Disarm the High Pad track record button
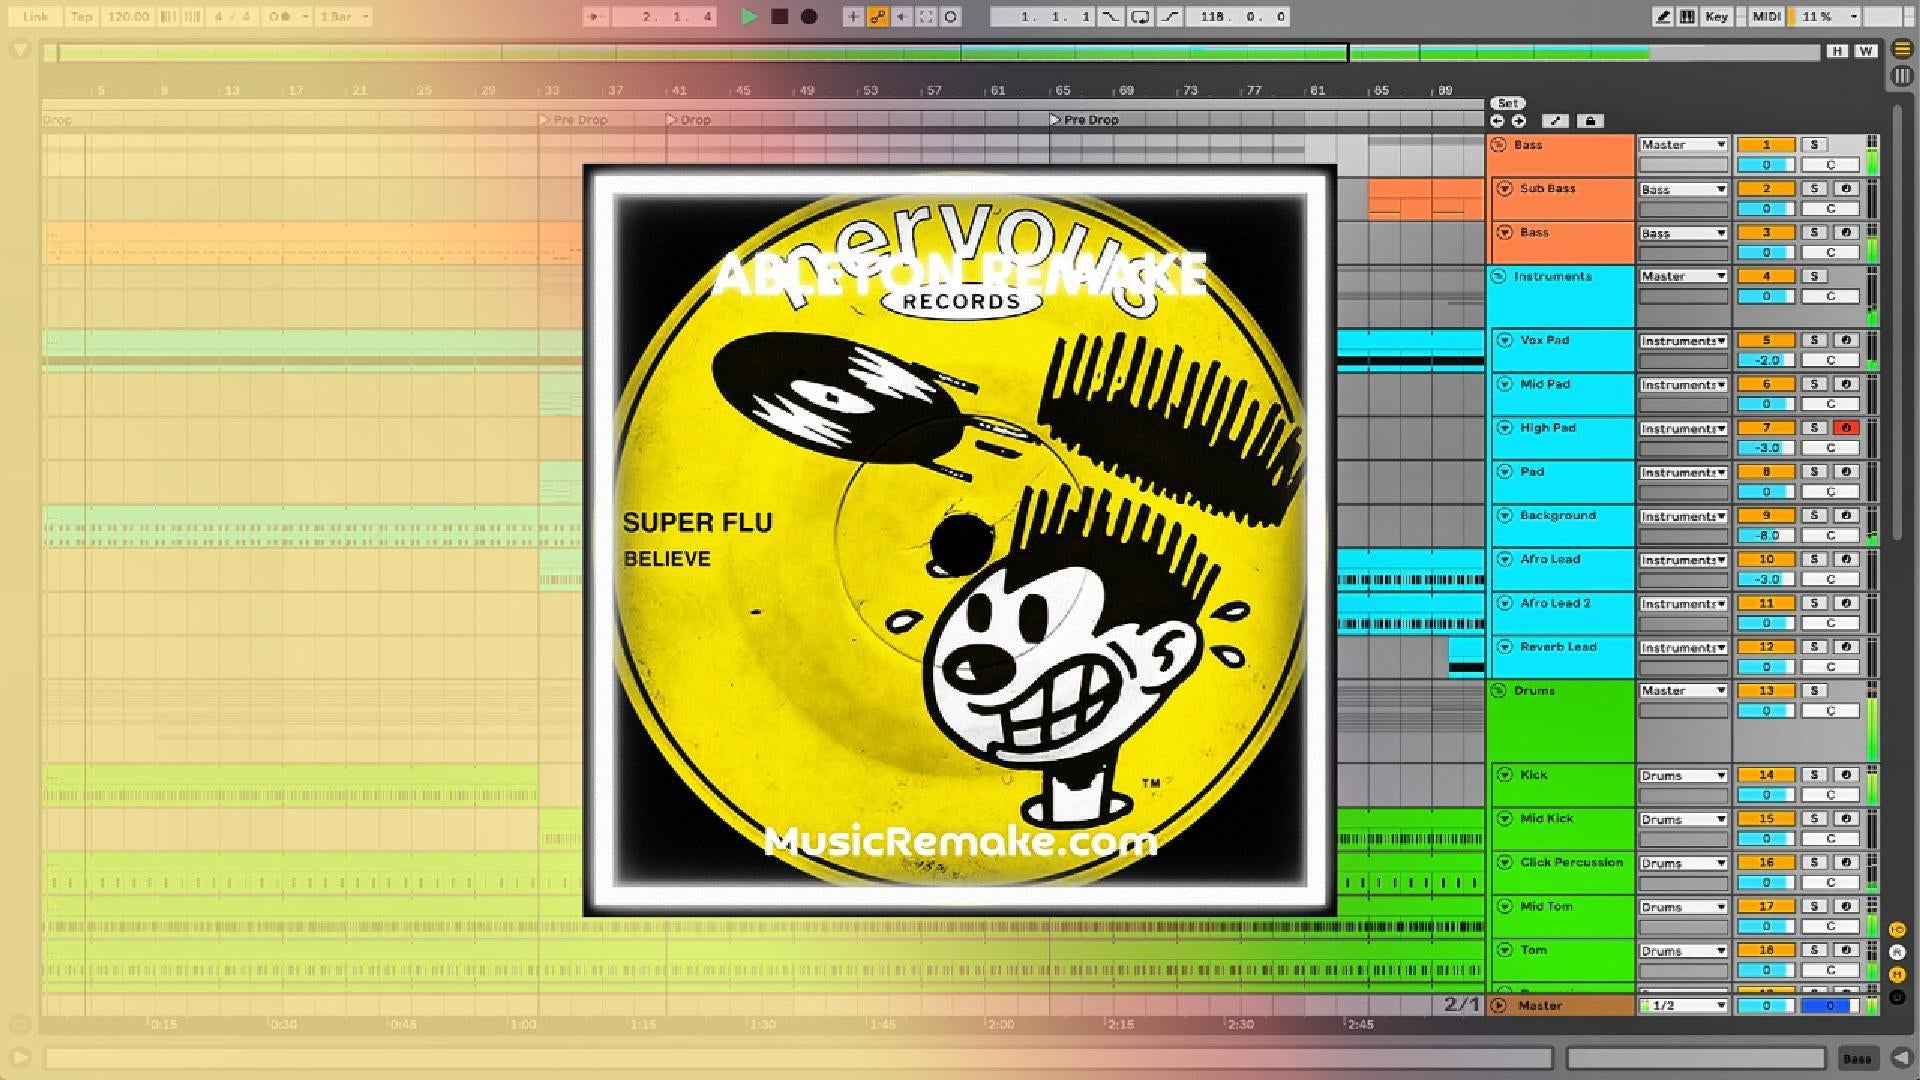This screenshot has width=1920, height=1080. tap(1846, 428)
